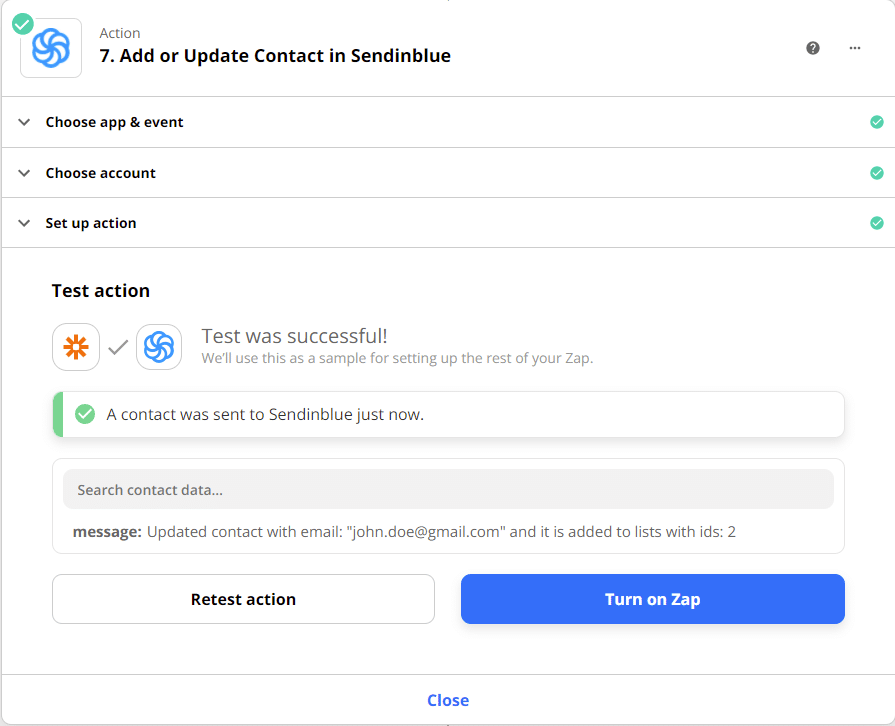Image resolution: width=895 pixels, height=726 pixels.
Task: Click the Close link at bottom
Action: tap(448, 700)
